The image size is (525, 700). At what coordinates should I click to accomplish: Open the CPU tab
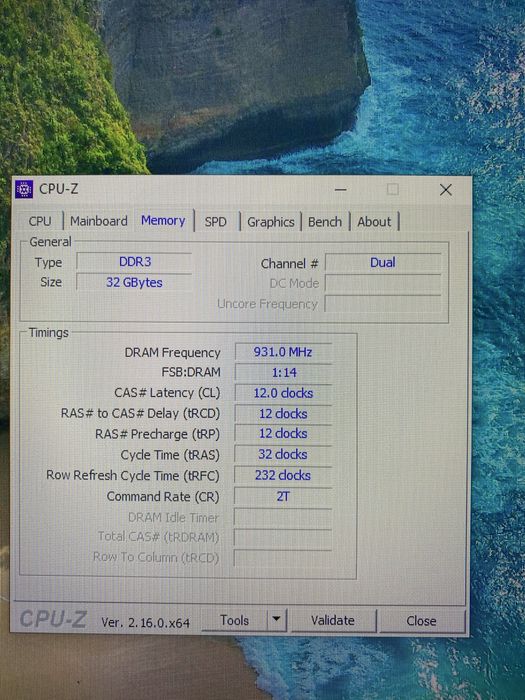40,221
